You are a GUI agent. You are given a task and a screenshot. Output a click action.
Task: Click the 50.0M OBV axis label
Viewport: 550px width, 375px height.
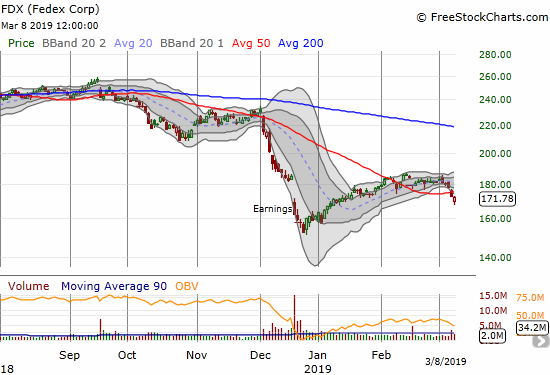(x=530, y=315)
